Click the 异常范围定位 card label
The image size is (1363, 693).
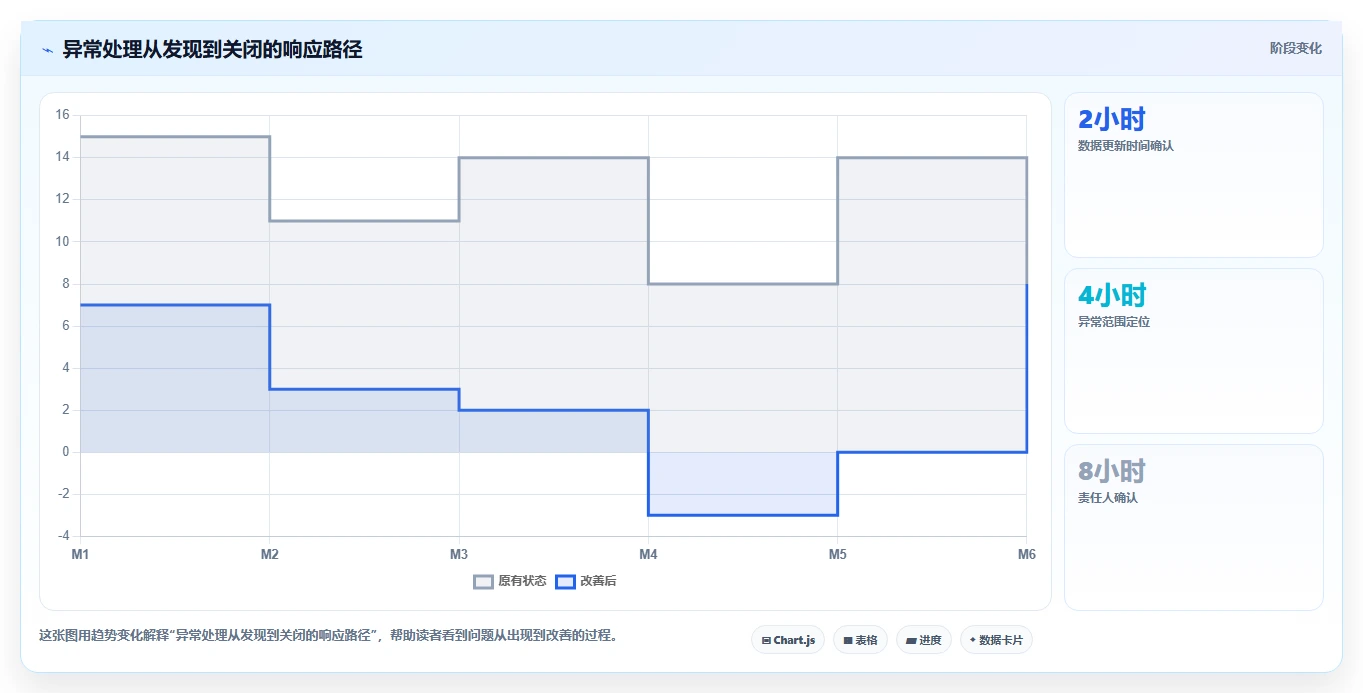tap(1114, 322)
